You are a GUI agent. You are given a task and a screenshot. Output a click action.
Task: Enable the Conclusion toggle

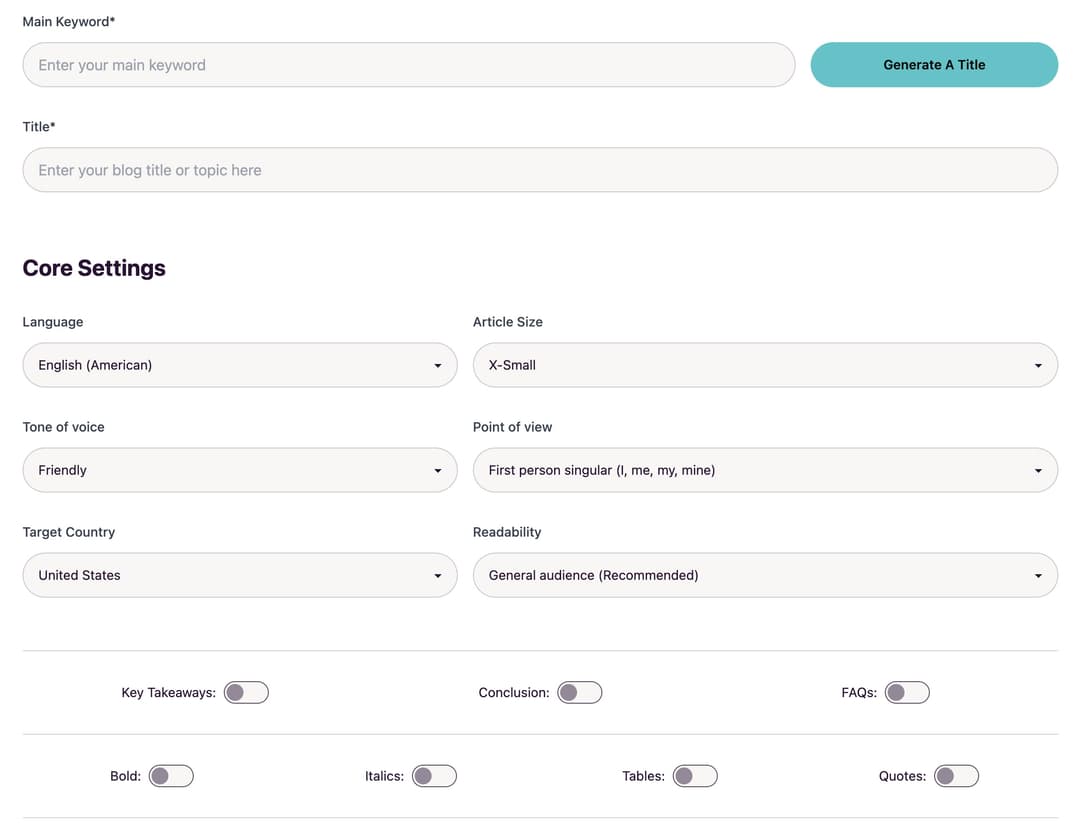pos(580,692)
